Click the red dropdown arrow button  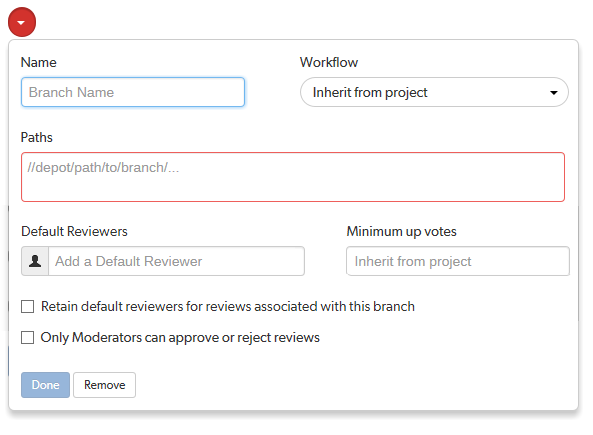22,22
